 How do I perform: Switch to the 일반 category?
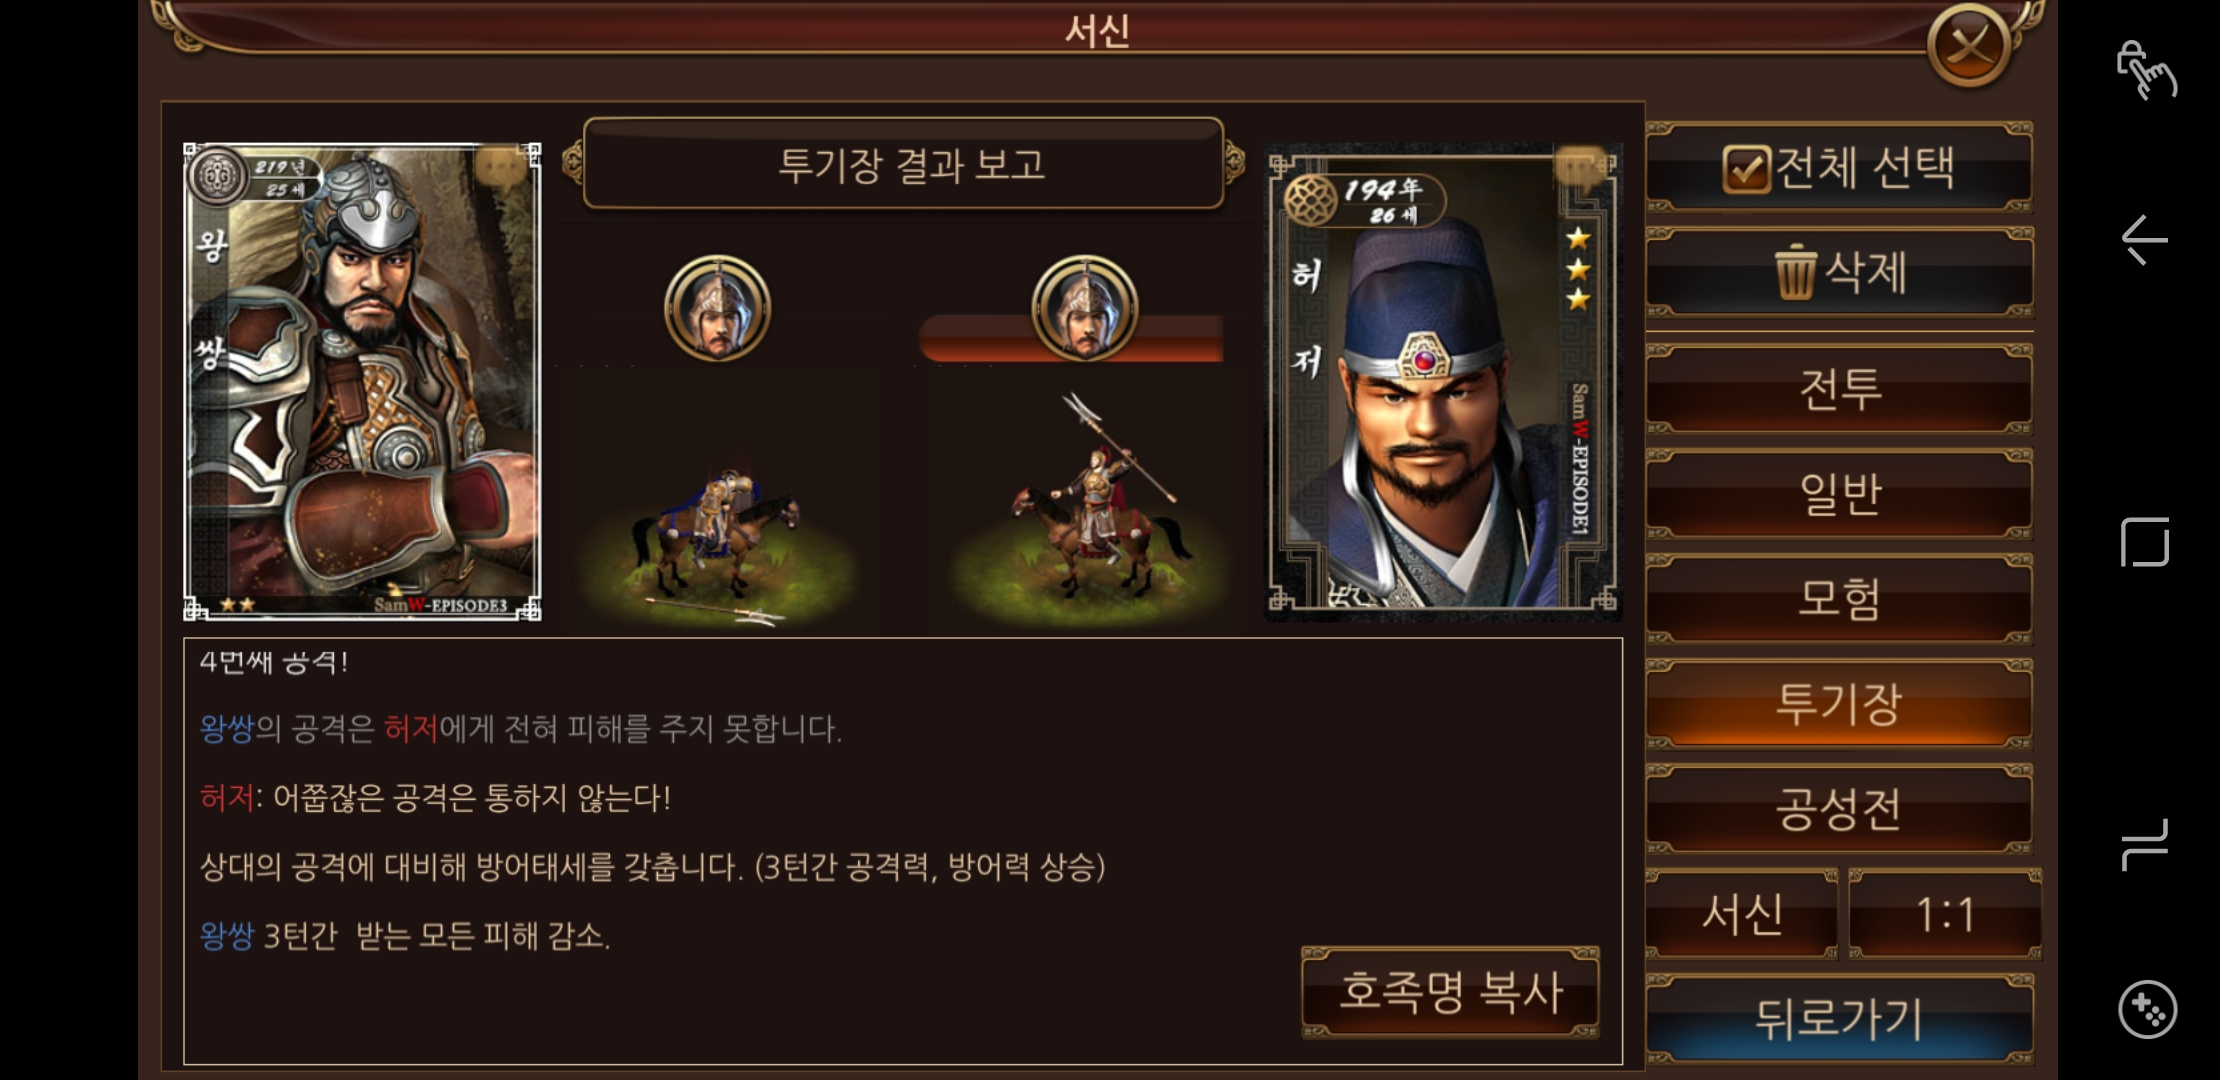coord(1839,494)
